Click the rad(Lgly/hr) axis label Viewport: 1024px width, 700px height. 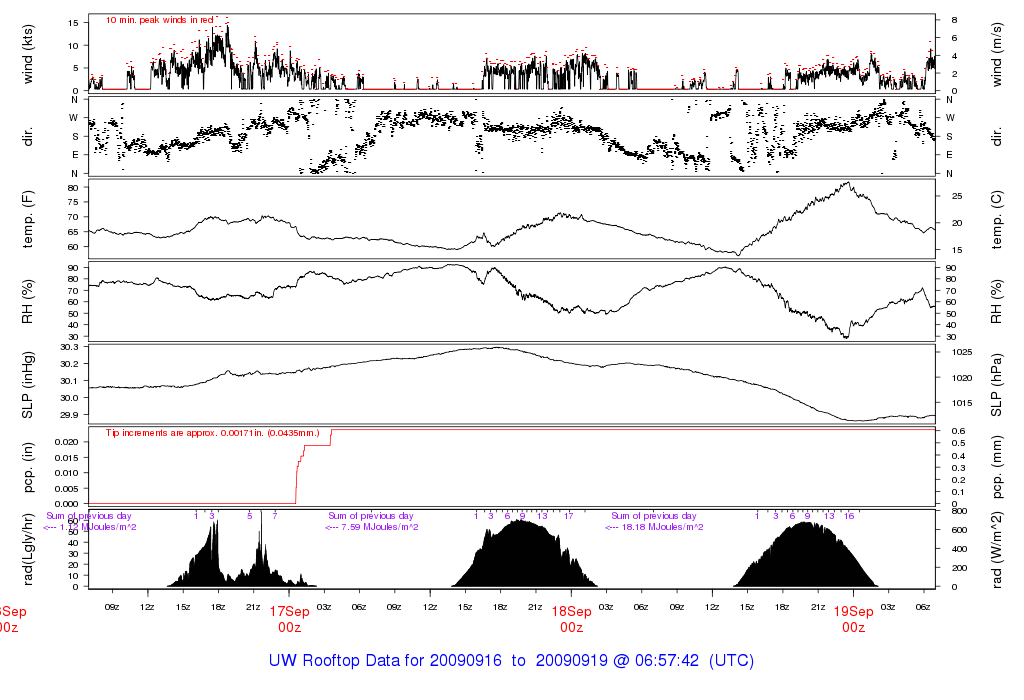[x=27, y=549]
